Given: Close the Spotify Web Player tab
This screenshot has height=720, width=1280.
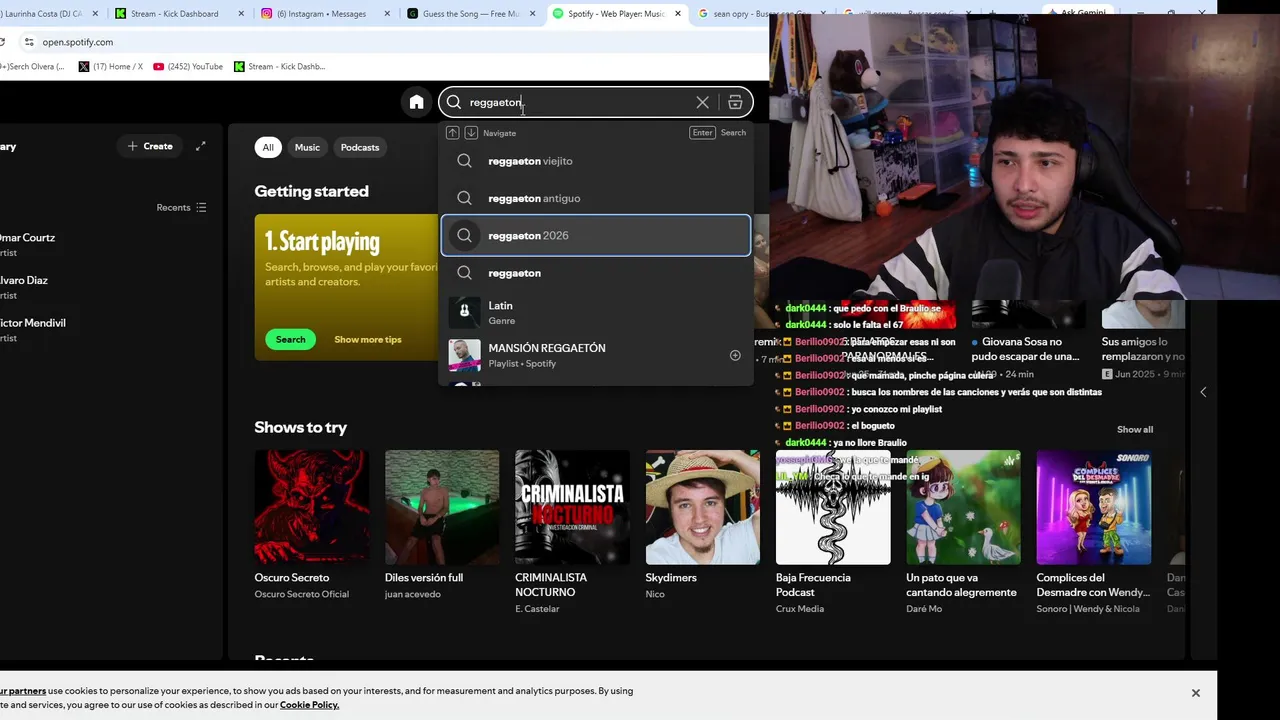Looking at the screenshot, I should click(678, 14).
